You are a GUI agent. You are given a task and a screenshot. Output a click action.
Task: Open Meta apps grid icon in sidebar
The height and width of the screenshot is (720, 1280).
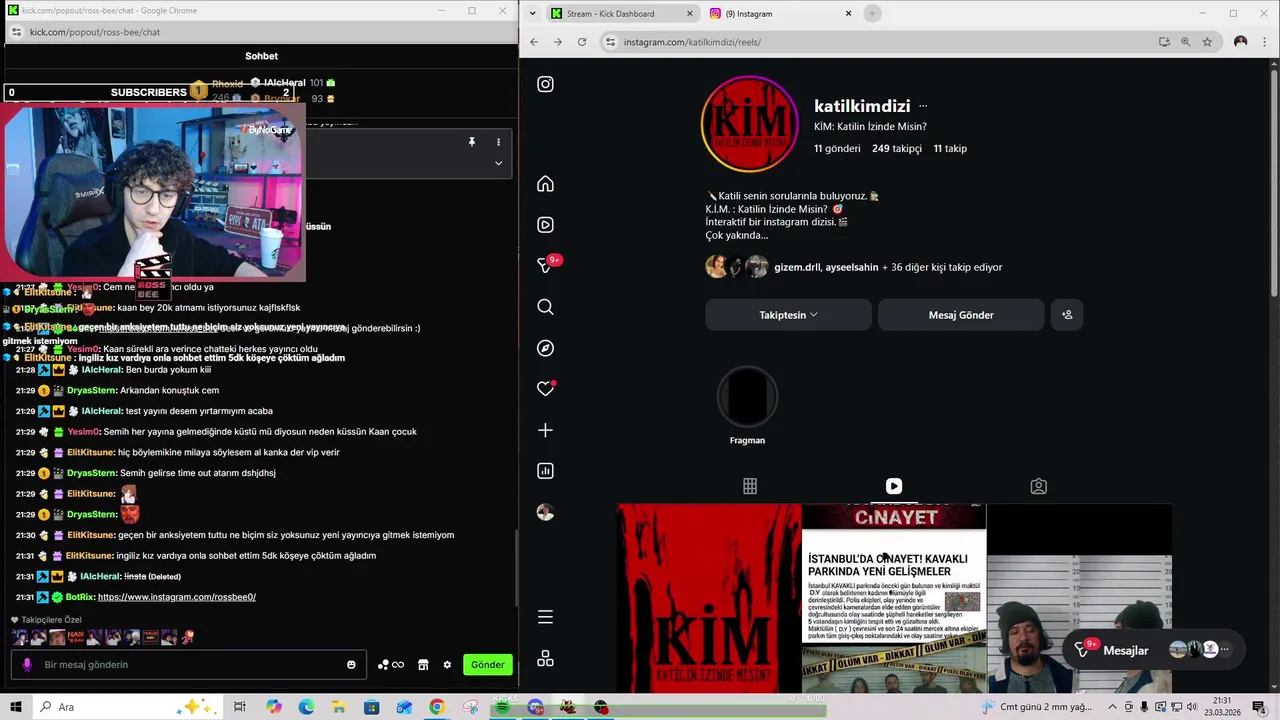(x=545, y=659)
